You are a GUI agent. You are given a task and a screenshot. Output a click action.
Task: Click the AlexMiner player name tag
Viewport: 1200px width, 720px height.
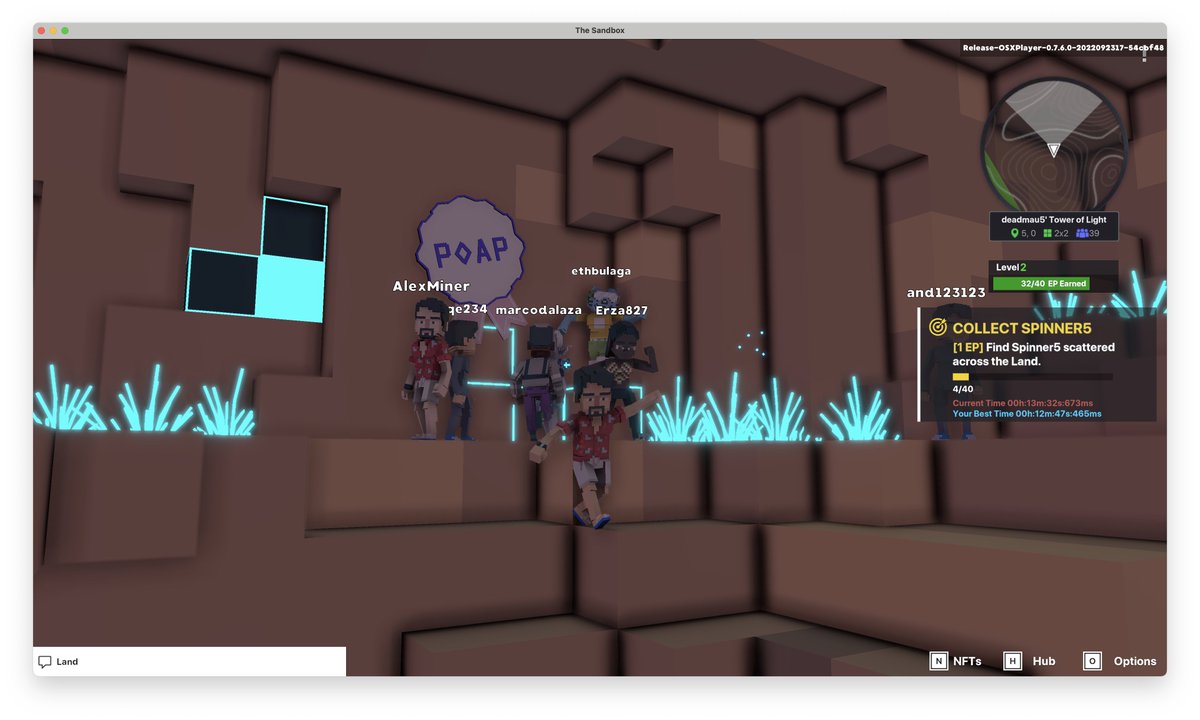pos(431,286)
